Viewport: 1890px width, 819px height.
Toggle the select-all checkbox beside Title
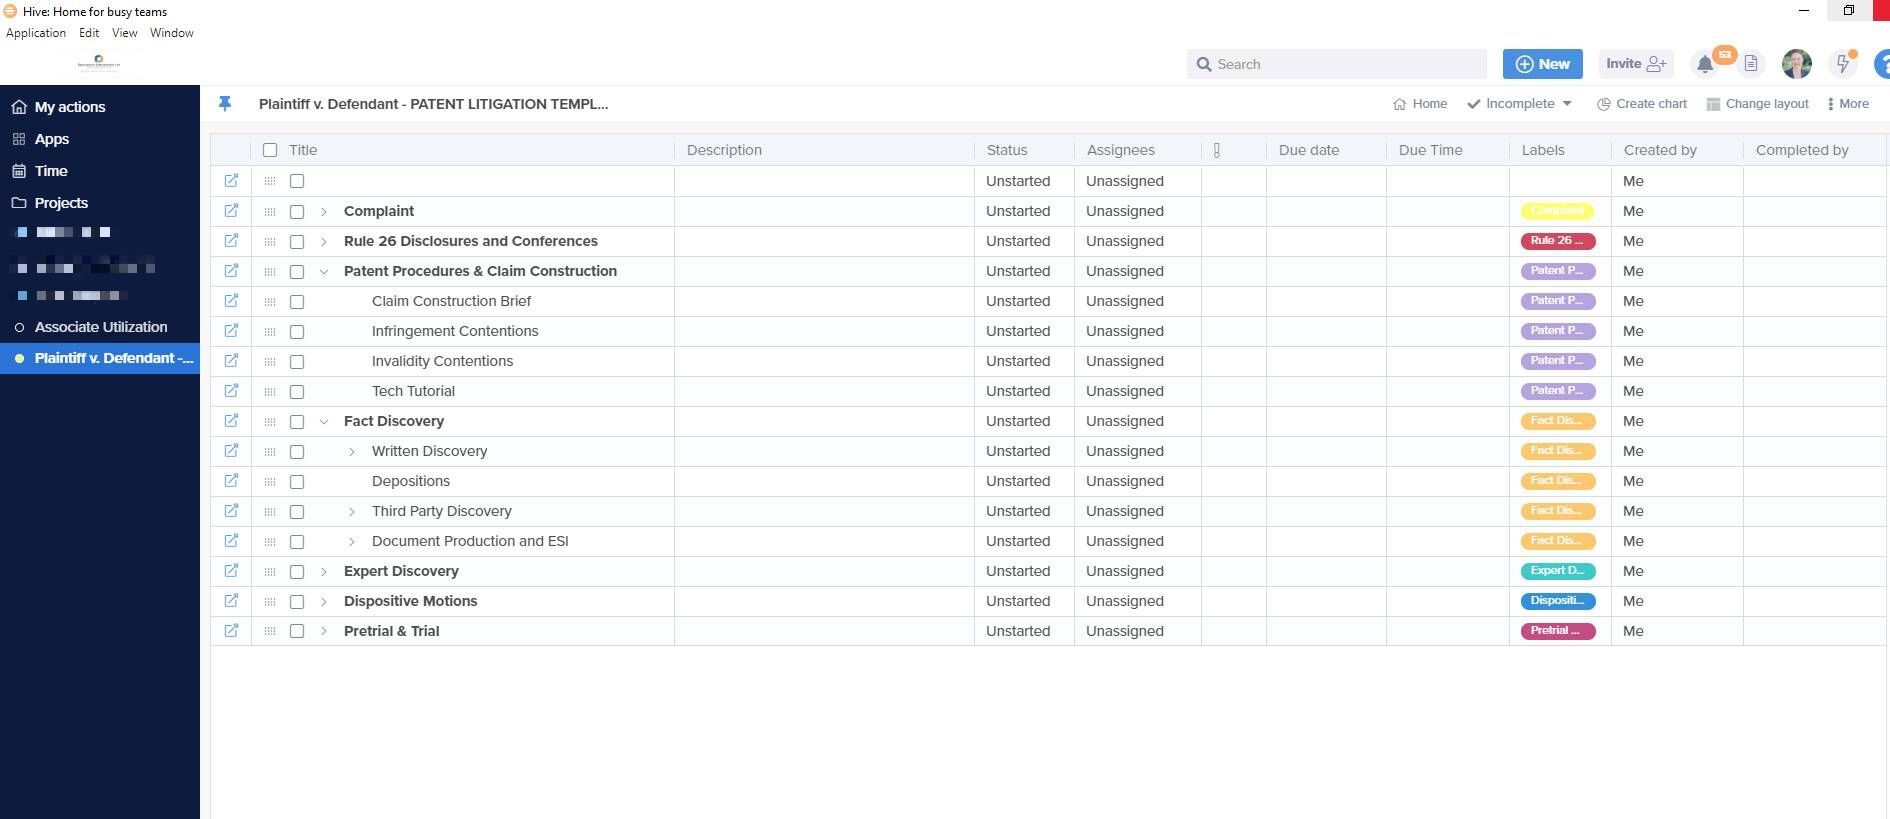point(270,150)
